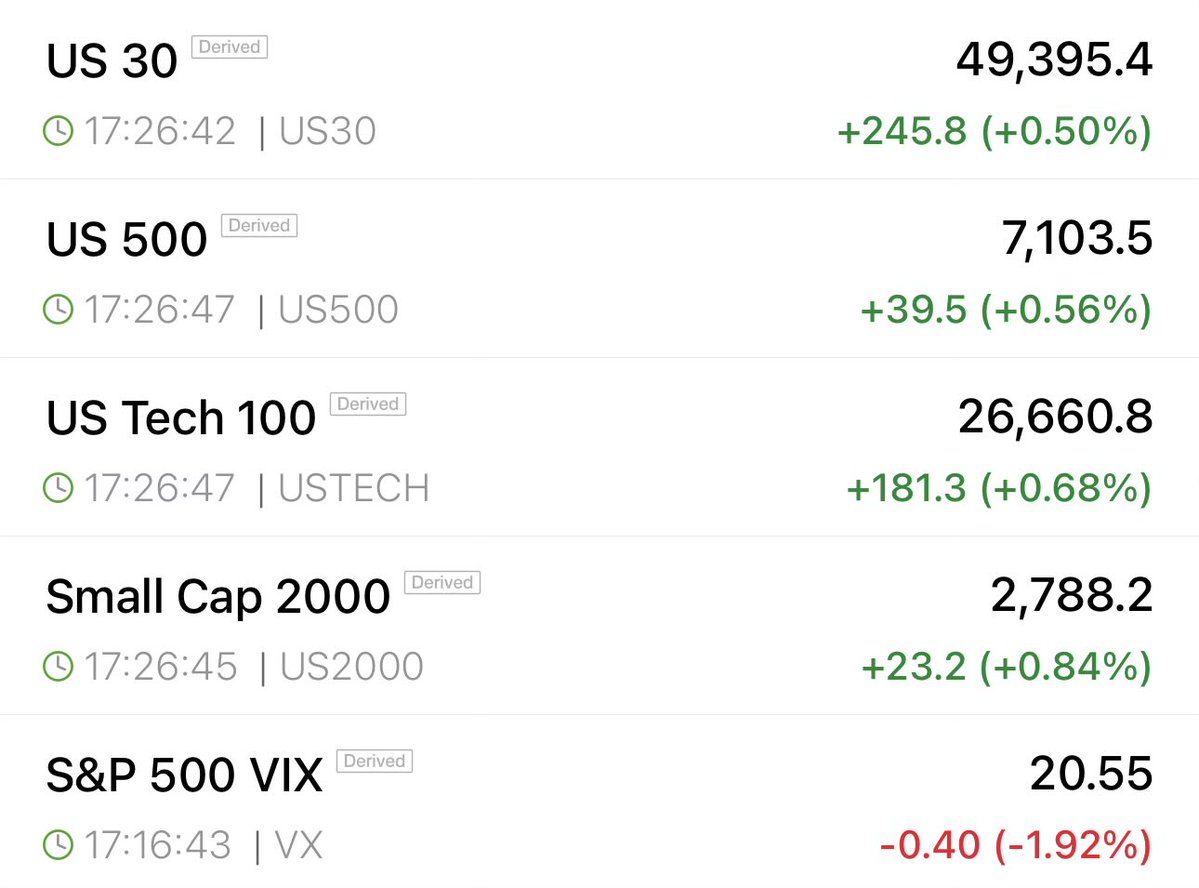Viewport: 1199px width, 888px height.
Task: Click the US 30 price 49,395.4
Action: pyautogui.click(x=1054, y=61)
